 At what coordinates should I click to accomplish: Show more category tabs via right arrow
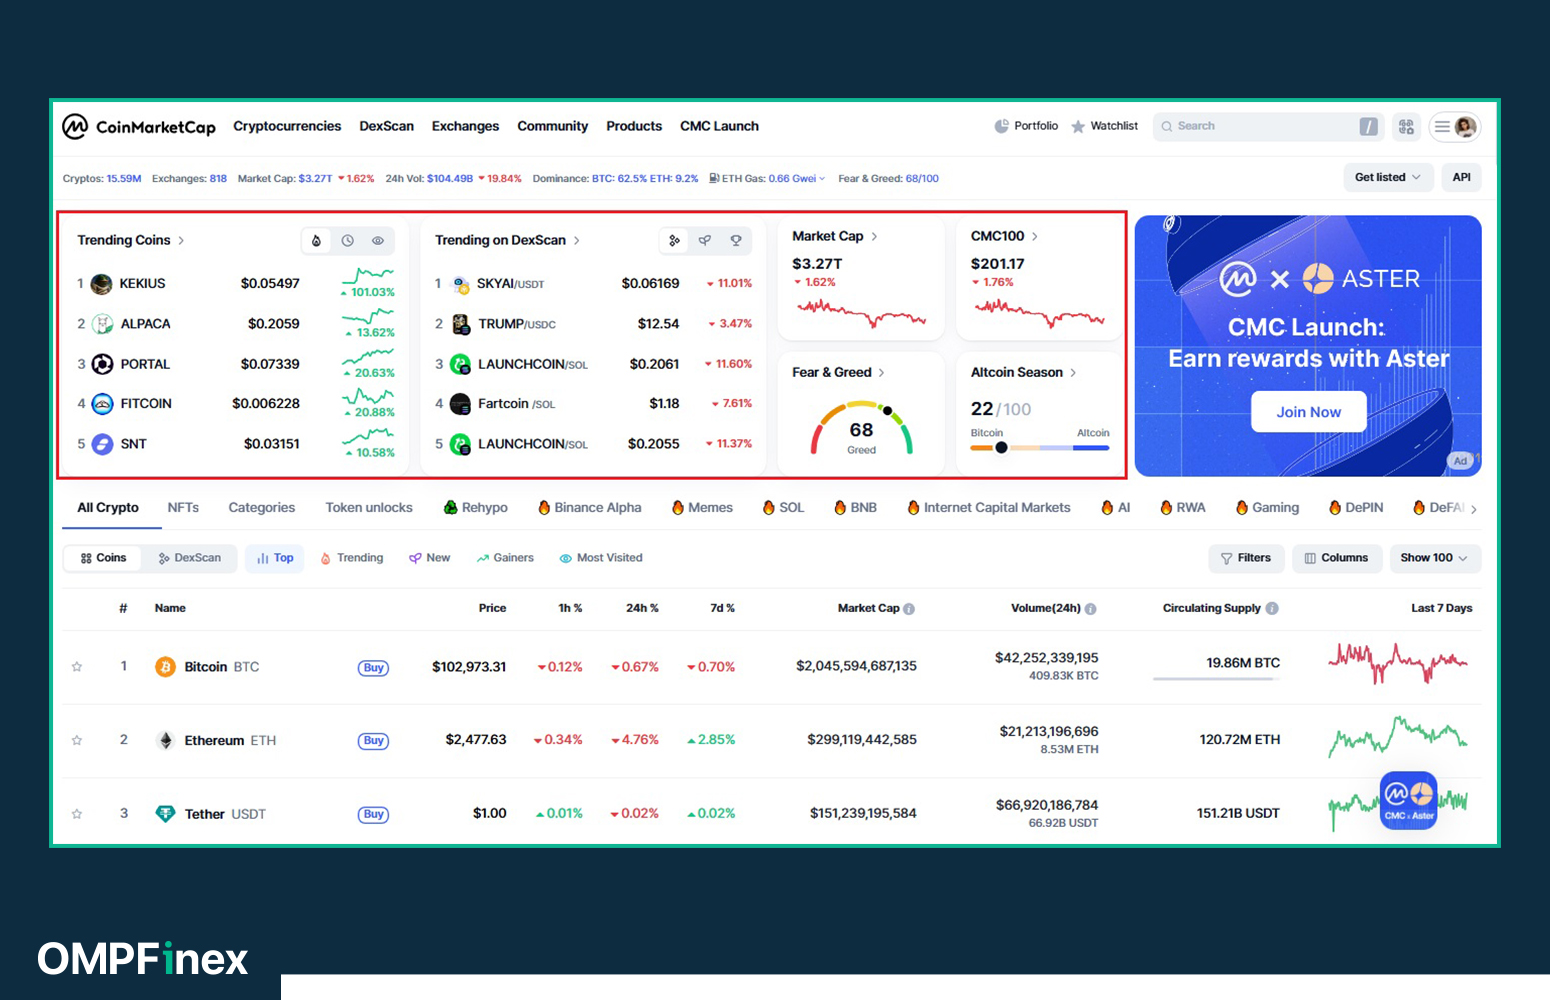point(1473,509)
